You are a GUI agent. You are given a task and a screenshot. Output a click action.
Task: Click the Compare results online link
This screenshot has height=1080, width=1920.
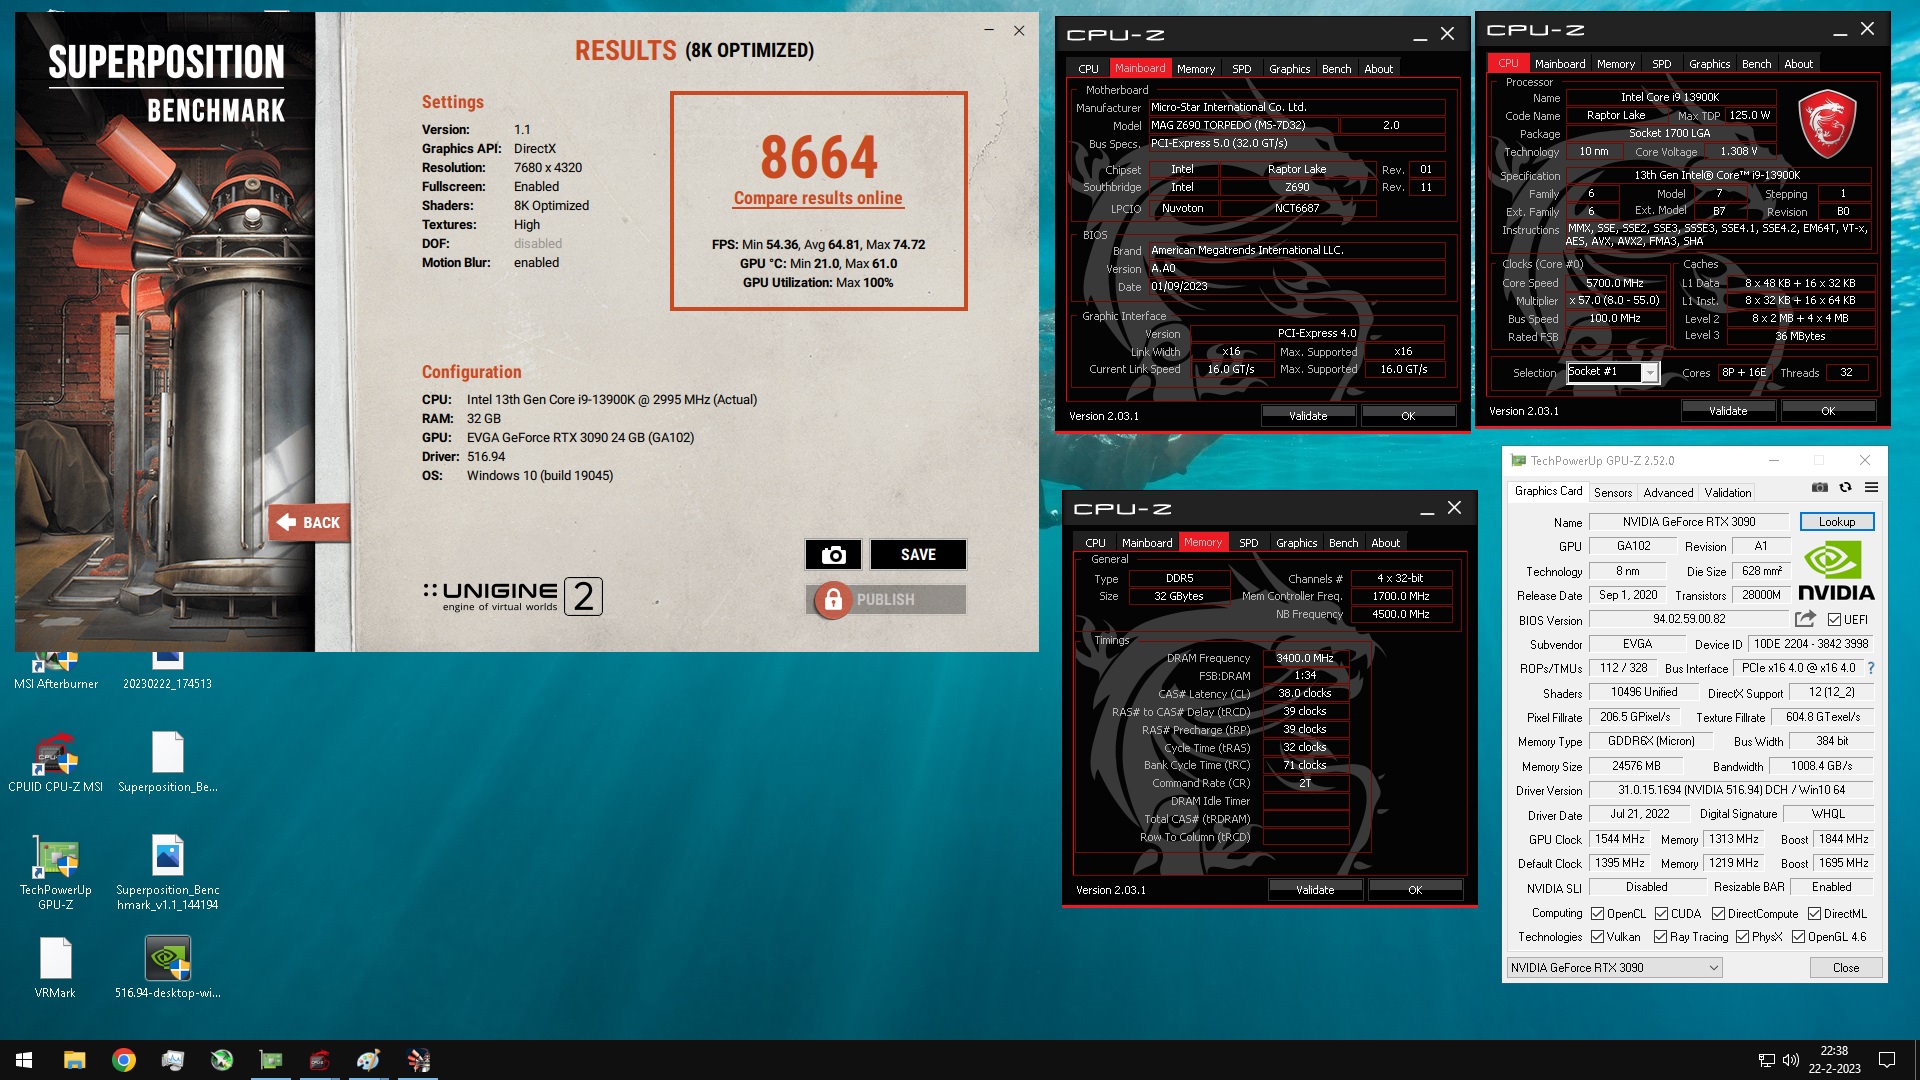818,198
